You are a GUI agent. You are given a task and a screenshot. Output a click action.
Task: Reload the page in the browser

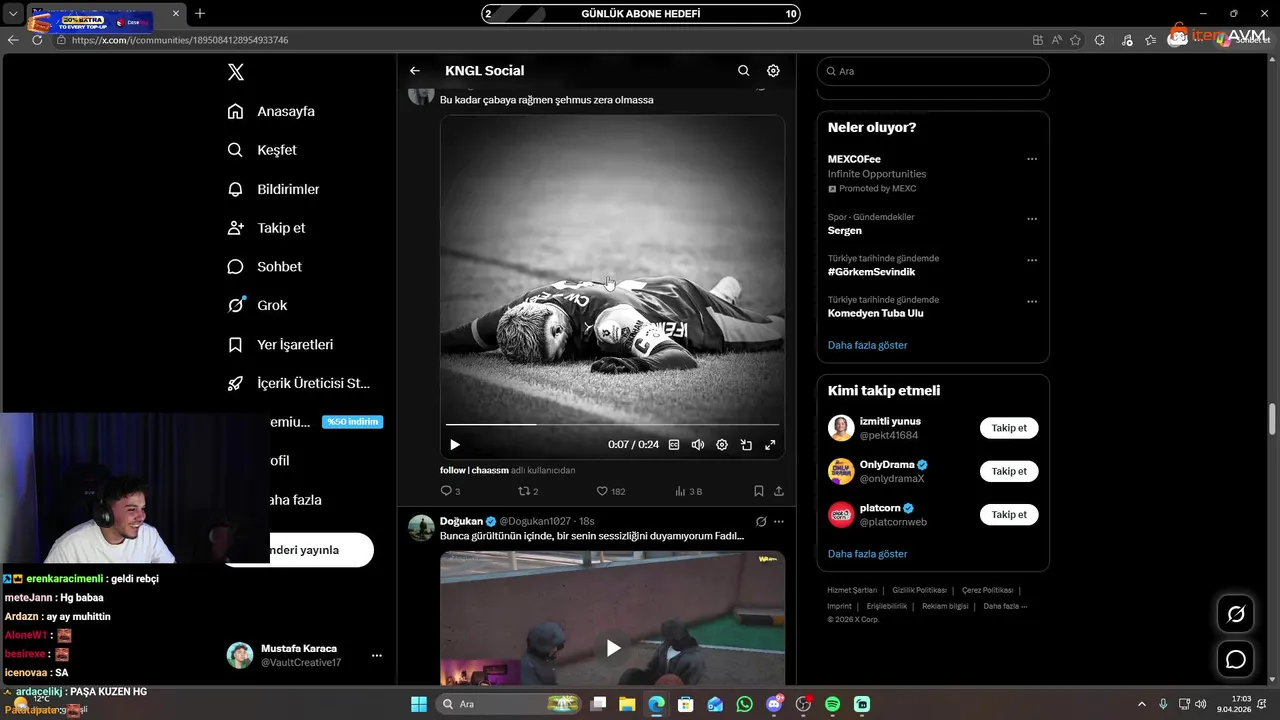(38, 40)
